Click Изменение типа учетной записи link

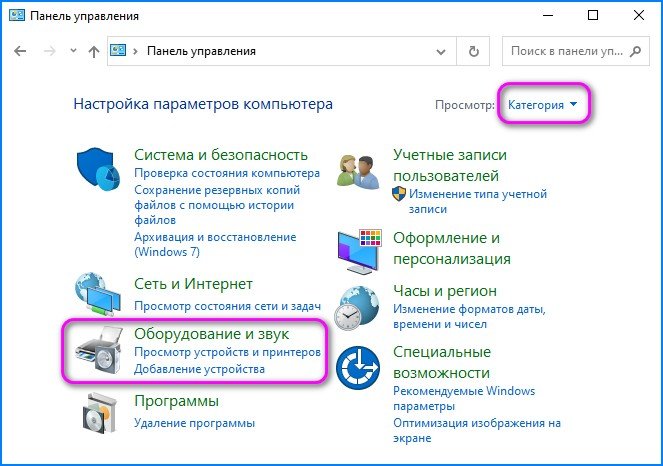click(478, 202)
